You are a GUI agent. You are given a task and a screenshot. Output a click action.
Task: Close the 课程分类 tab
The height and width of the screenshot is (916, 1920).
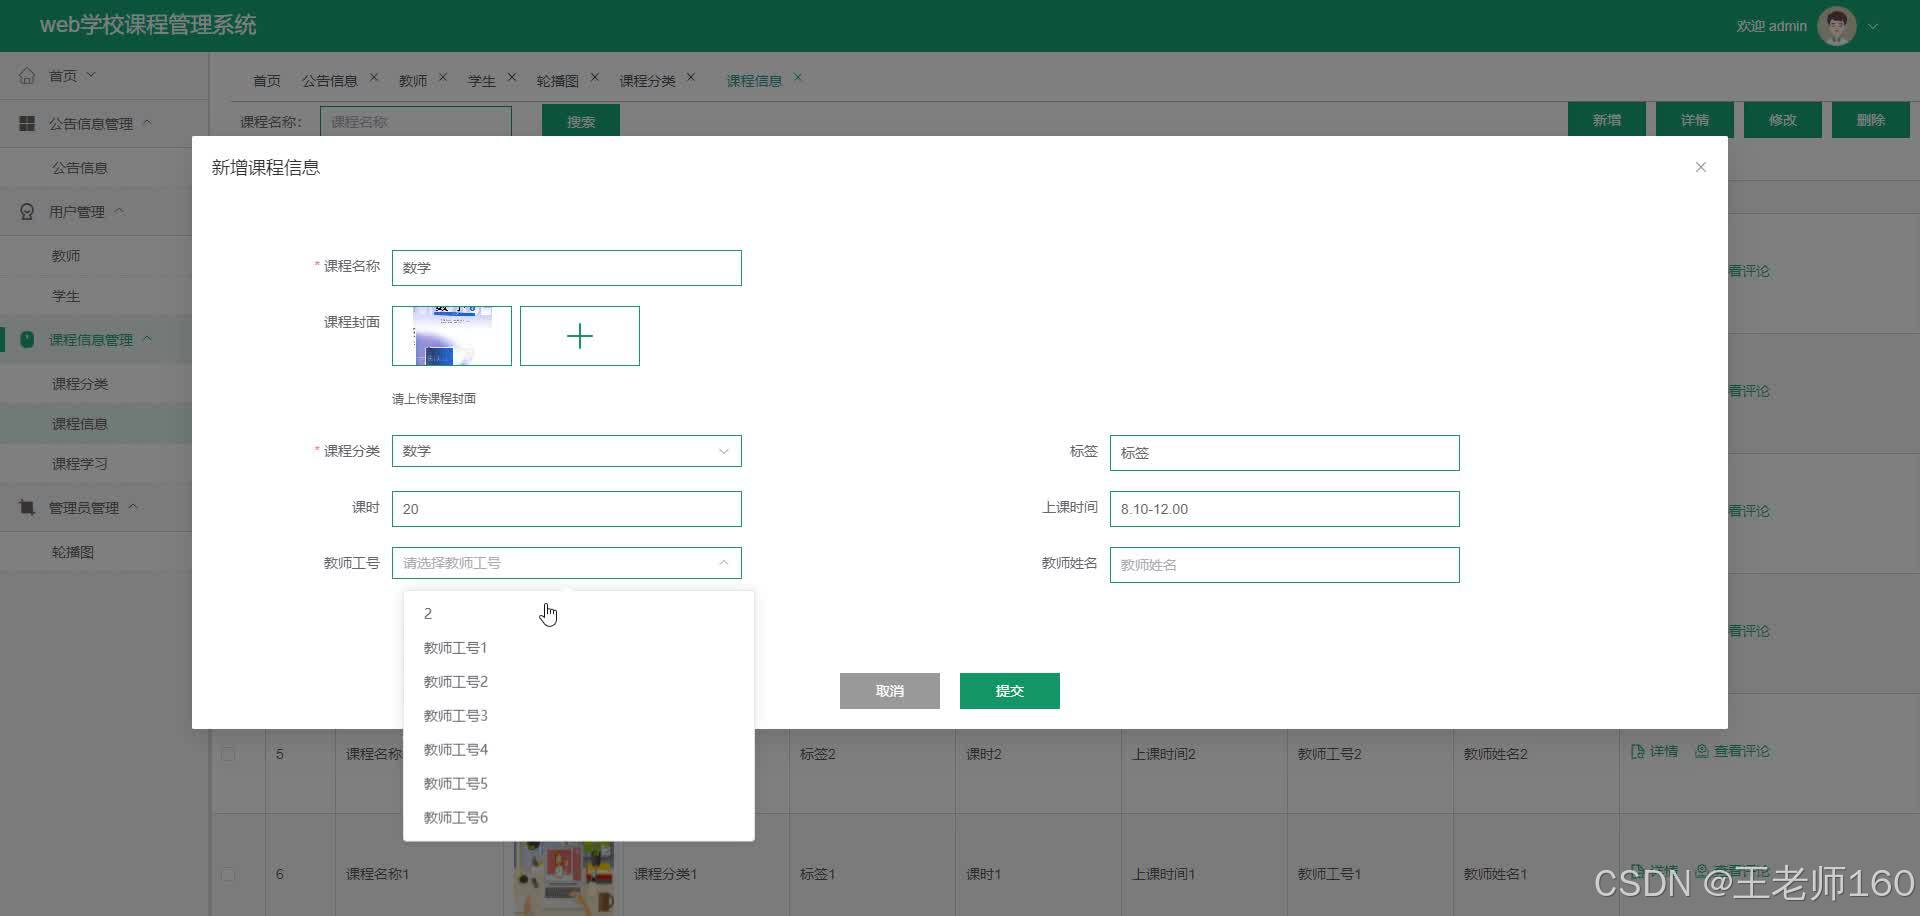[x=691, y=77]
